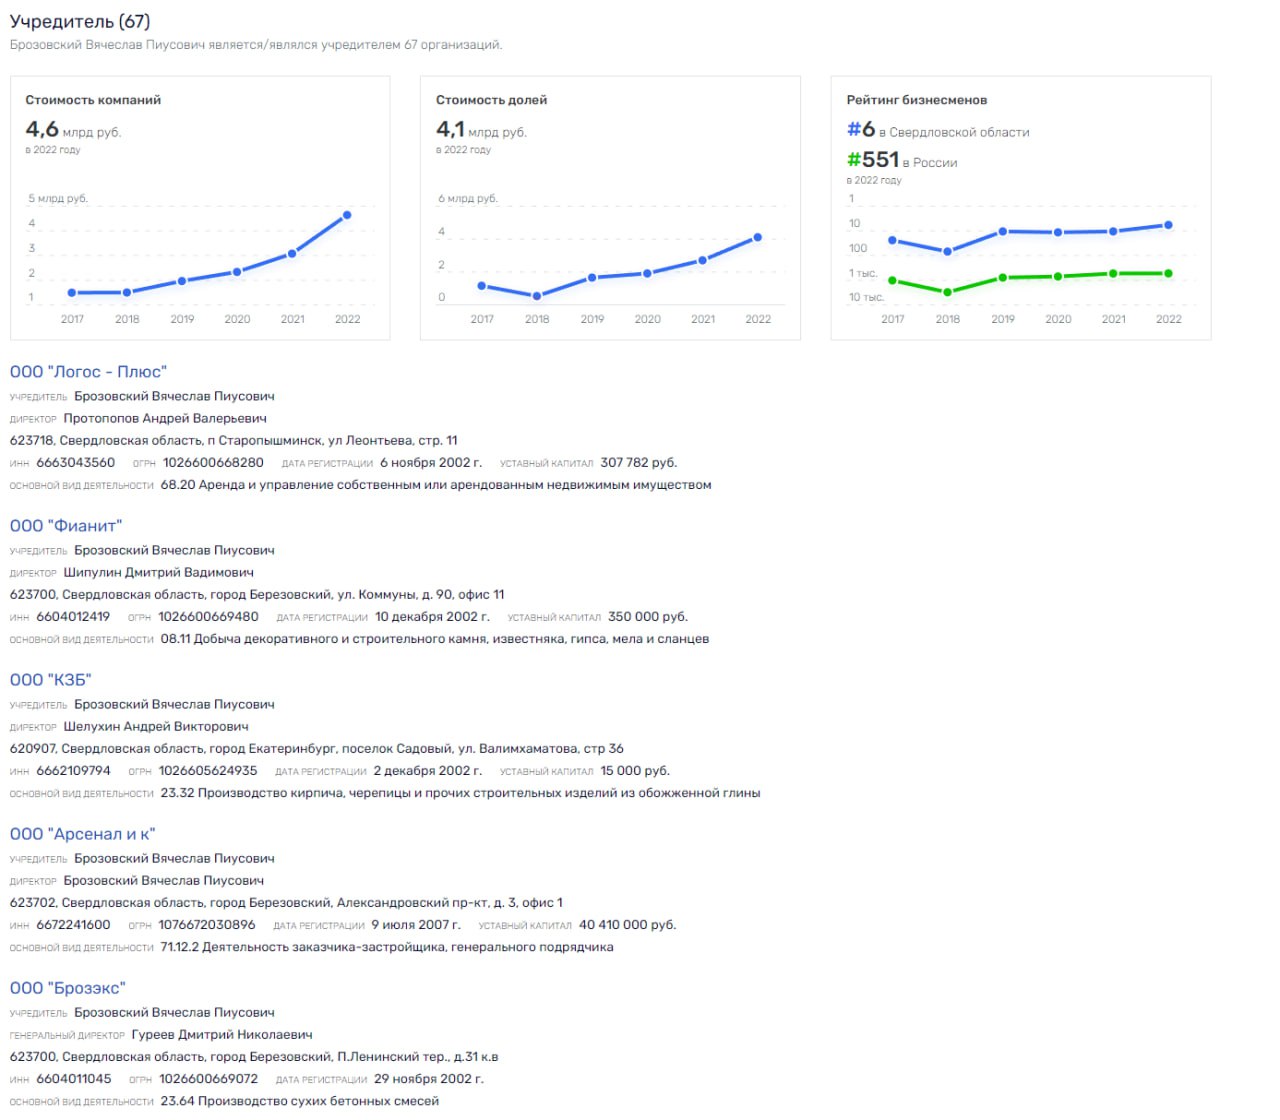This screenshot has height=1120, width=1280.
Task: Click the 4,6 млрд руб. company value
Action: pyautogui.click(x=73, y=130)
